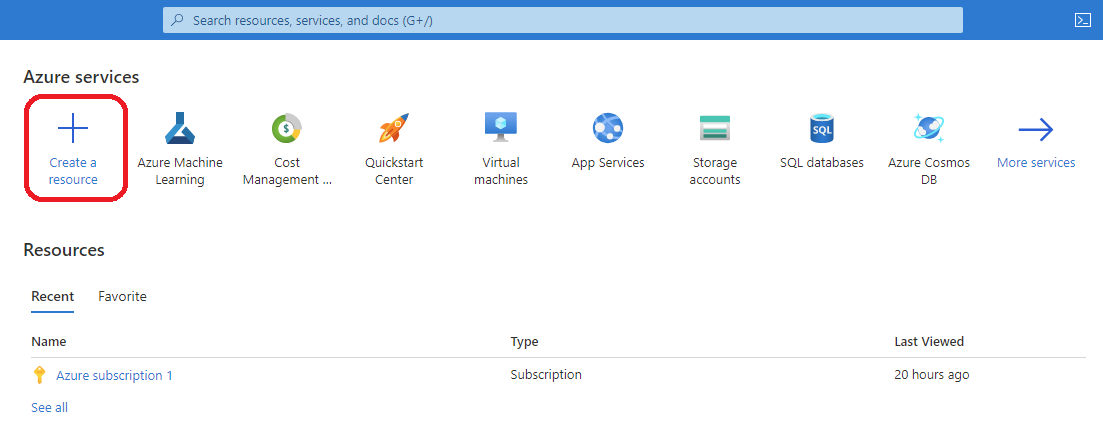Click the subscription key icon
Screen dimensions: 1103x430
coord(39,375)
